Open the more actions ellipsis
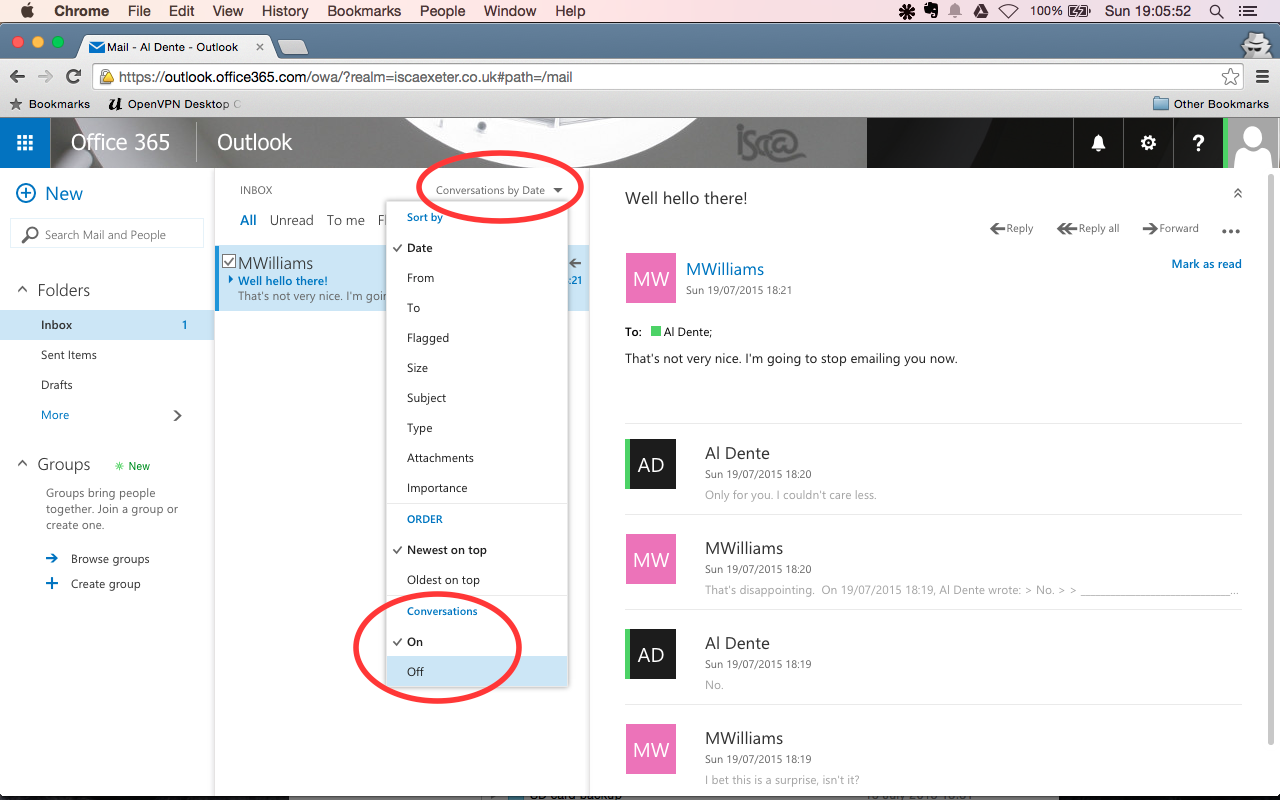 tap(1231, 231)
